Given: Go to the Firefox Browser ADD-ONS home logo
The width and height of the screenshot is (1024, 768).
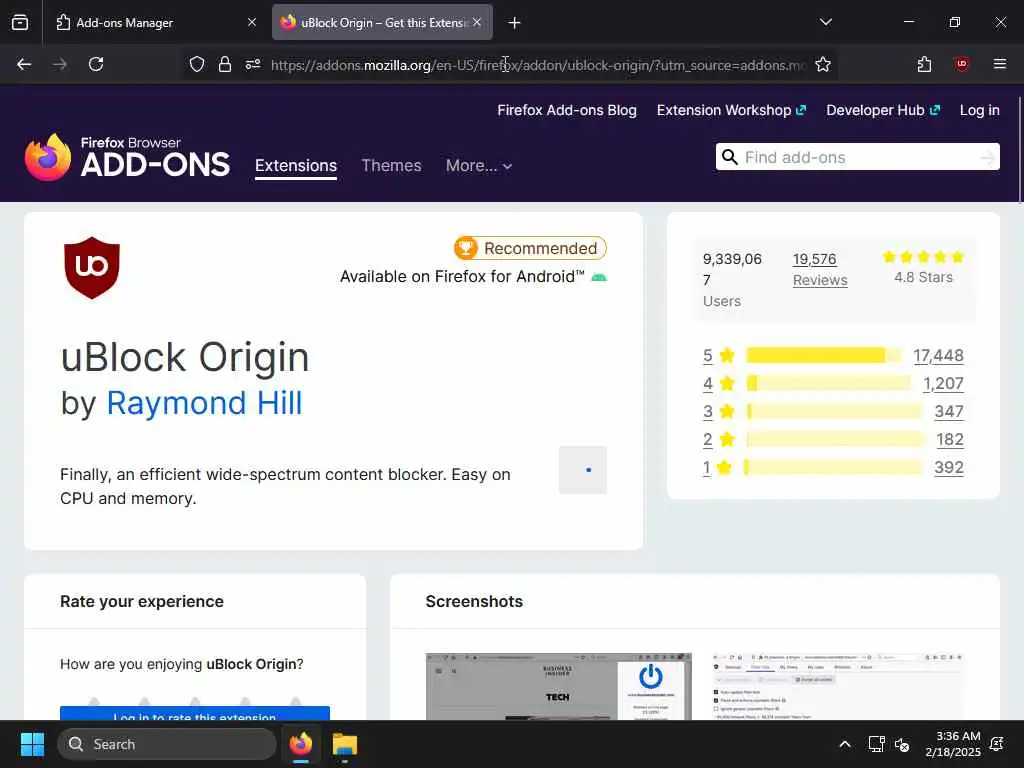Looking at the screenshot, I should (127, 157).
